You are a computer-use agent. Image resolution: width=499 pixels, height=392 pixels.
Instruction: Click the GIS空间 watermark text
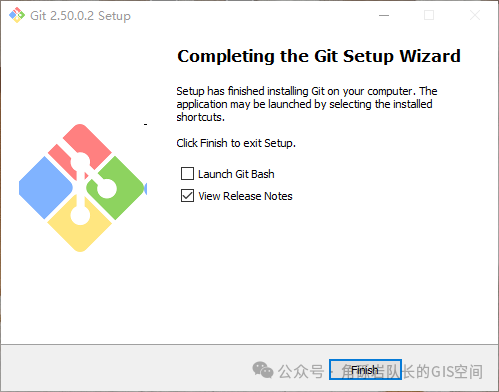[x=457, y=371]
